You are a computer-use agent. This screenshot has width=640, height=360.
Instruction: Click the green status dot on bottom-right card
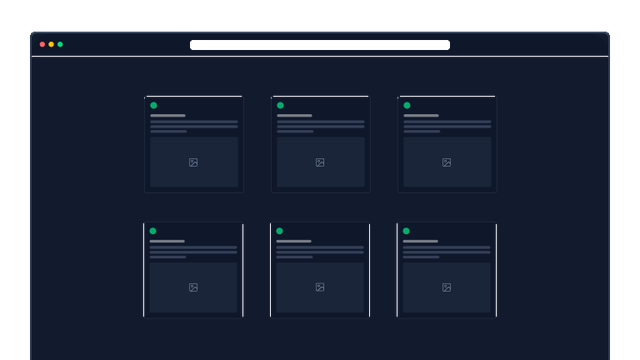(x=406, y=231)
